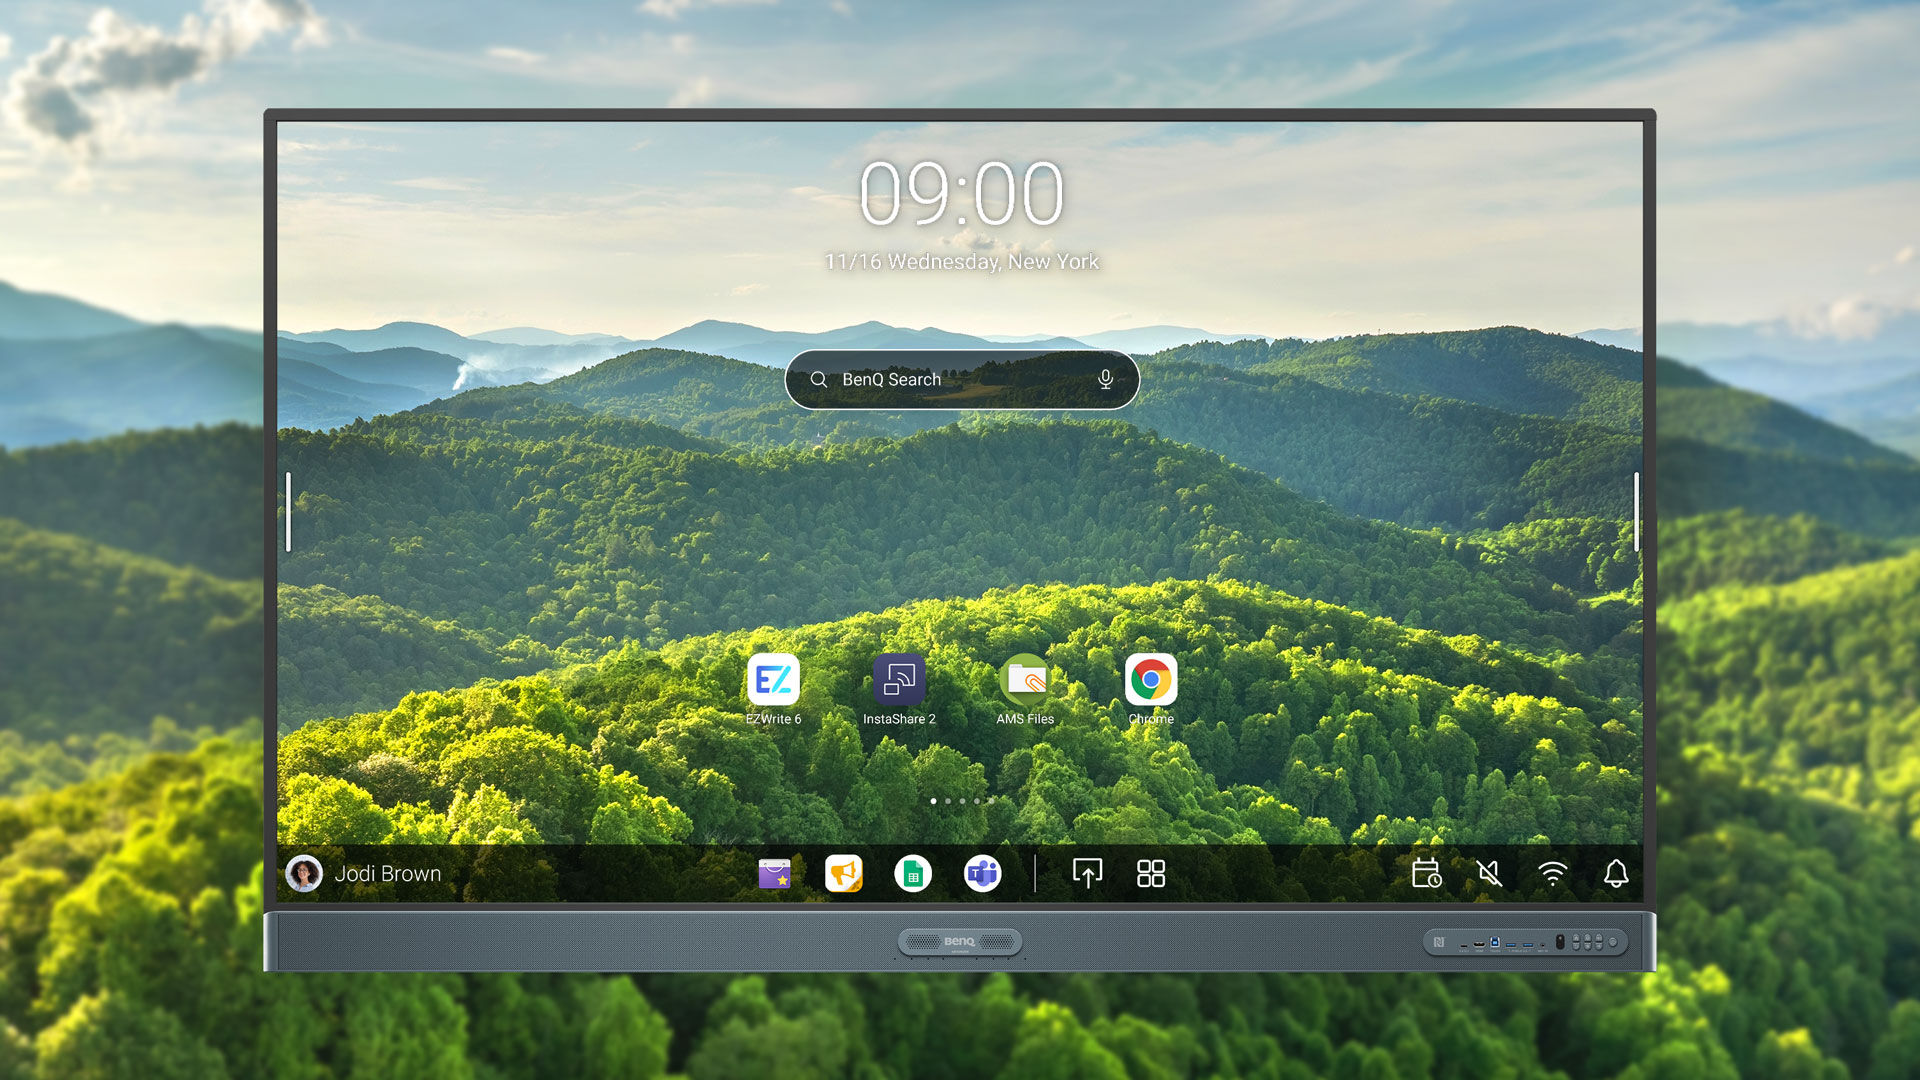Viewport: 1920px width, 1080px height.
Task: Click the 09:00 clock display
Action: coord(962,194)
